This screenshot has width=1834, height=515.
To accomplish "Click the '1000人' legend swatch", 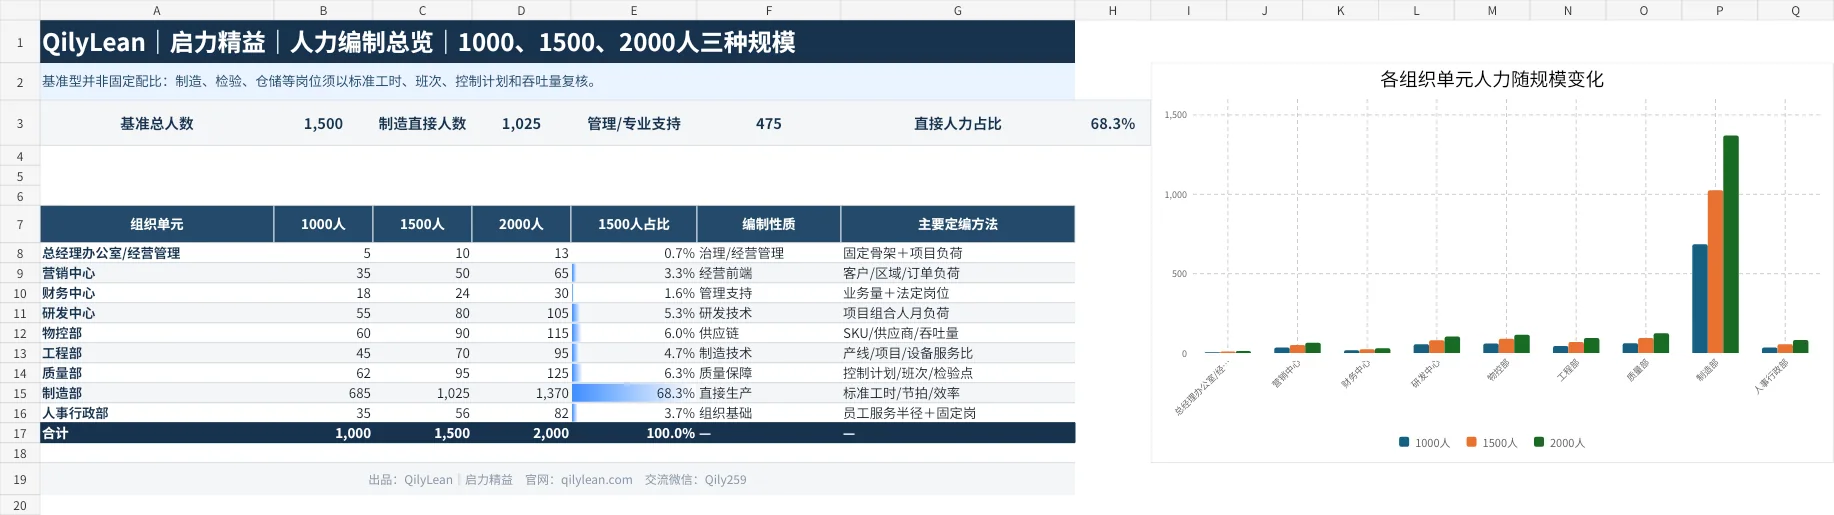I will click(1404, 442).
